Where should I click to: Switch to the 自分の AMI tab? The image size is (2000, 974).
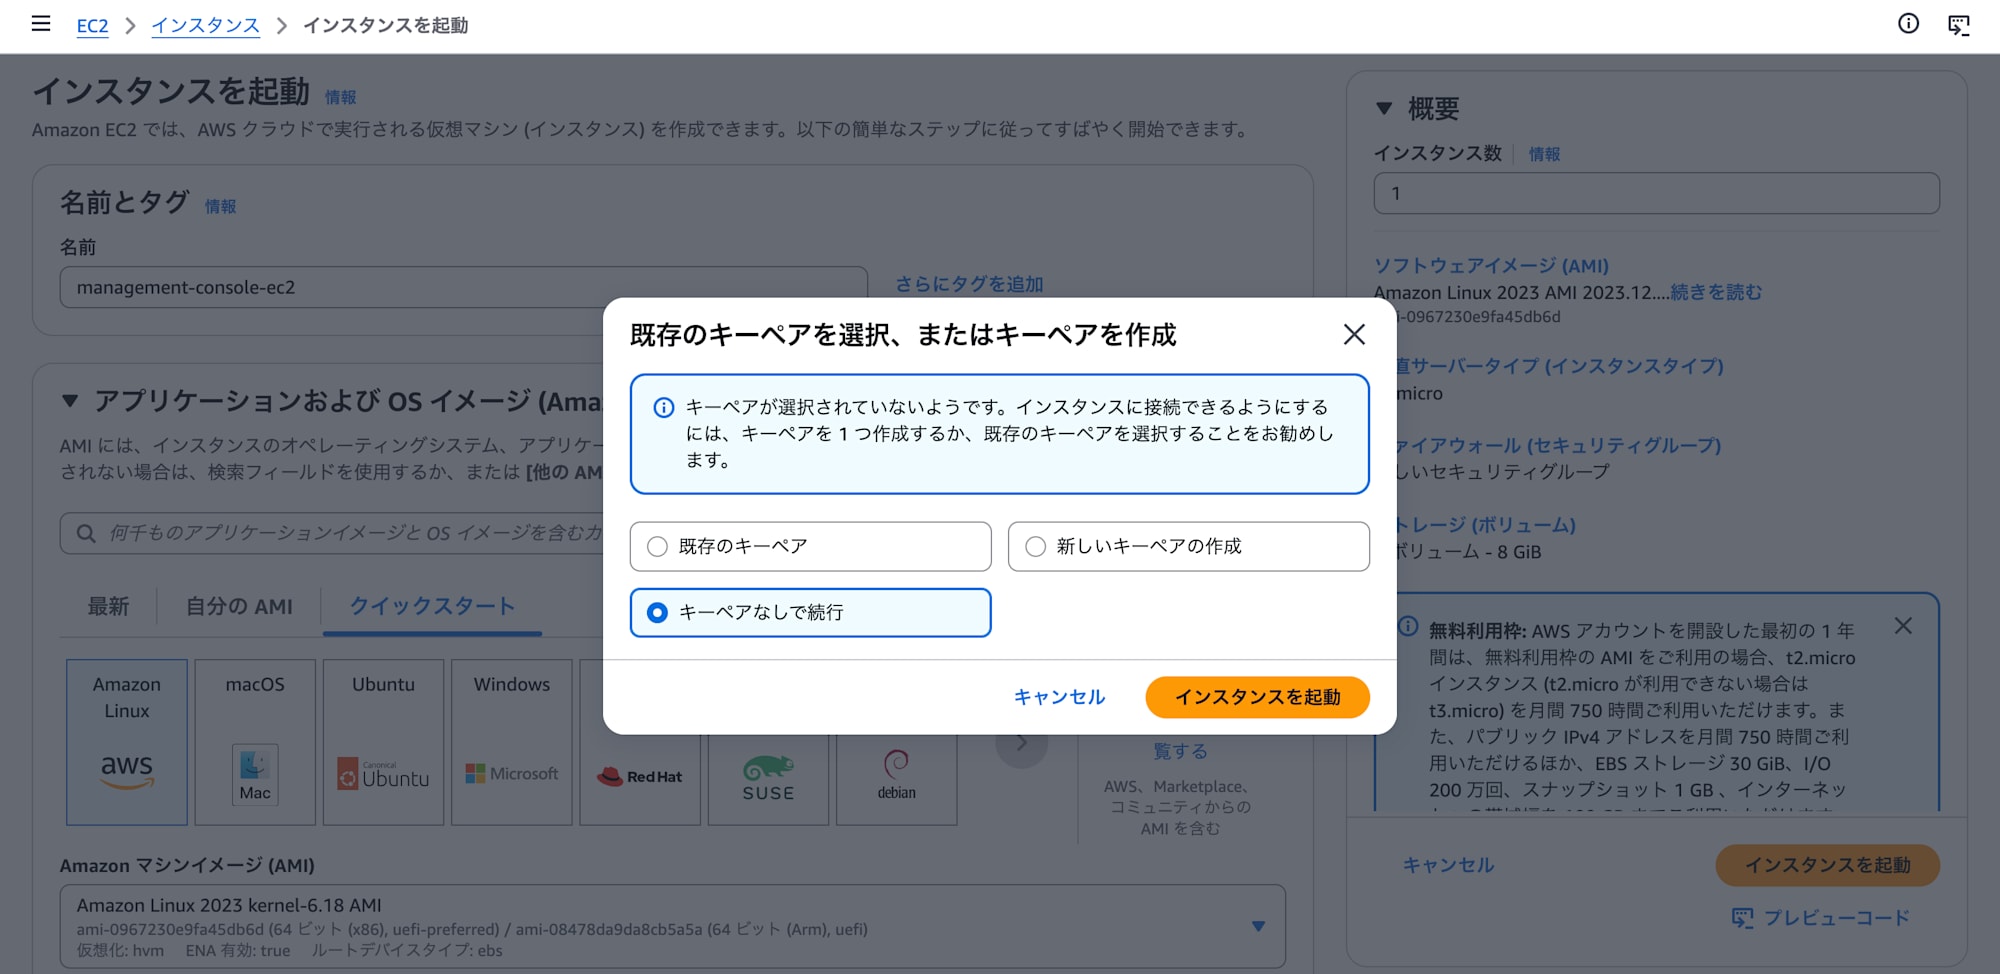[239, 606]
